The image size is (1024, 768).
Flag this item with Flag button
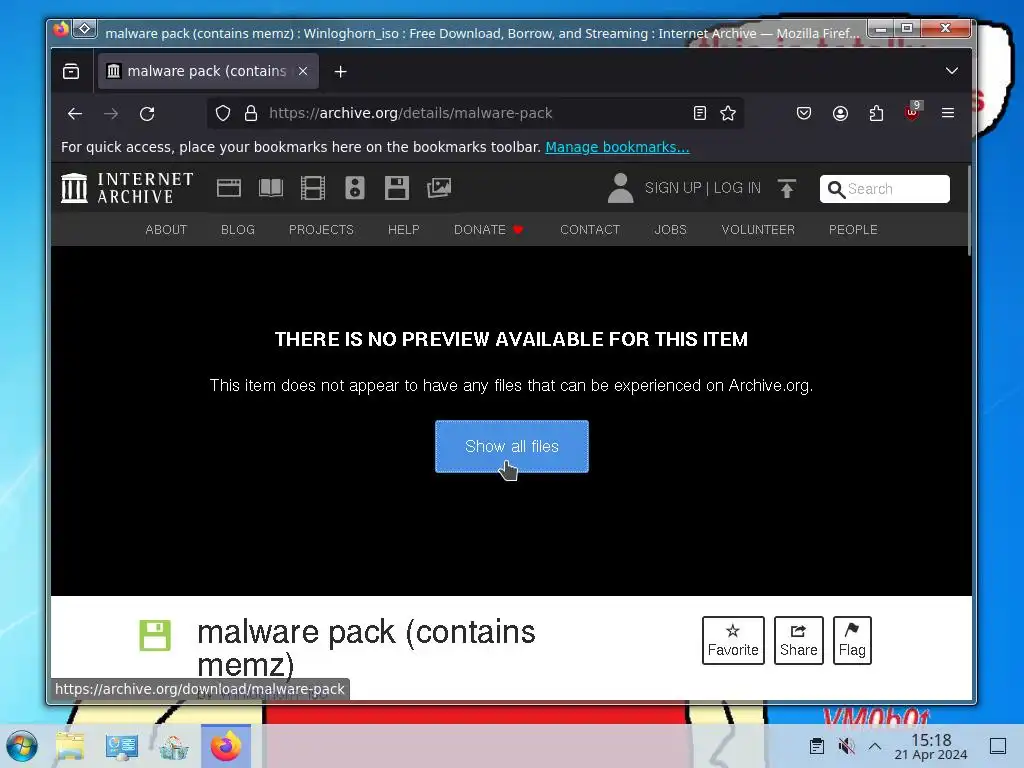[x=852, y=641]
